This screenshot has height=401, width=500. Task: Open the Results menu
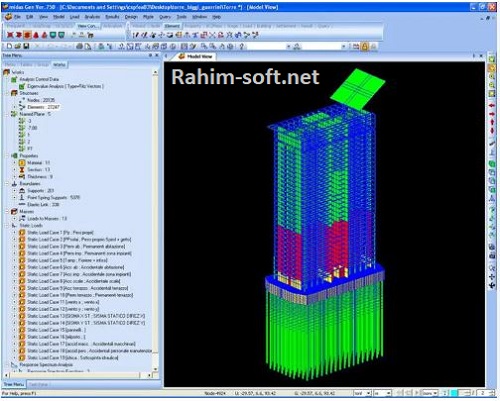click(x=112, y=17)
